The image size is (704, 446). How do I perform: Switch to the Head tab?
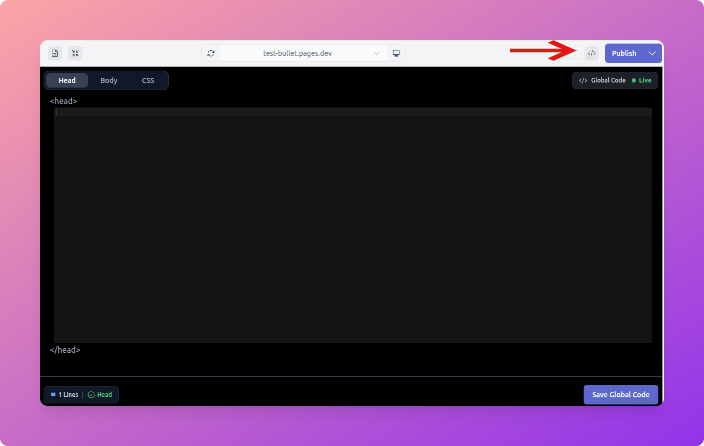coord(67,80)
